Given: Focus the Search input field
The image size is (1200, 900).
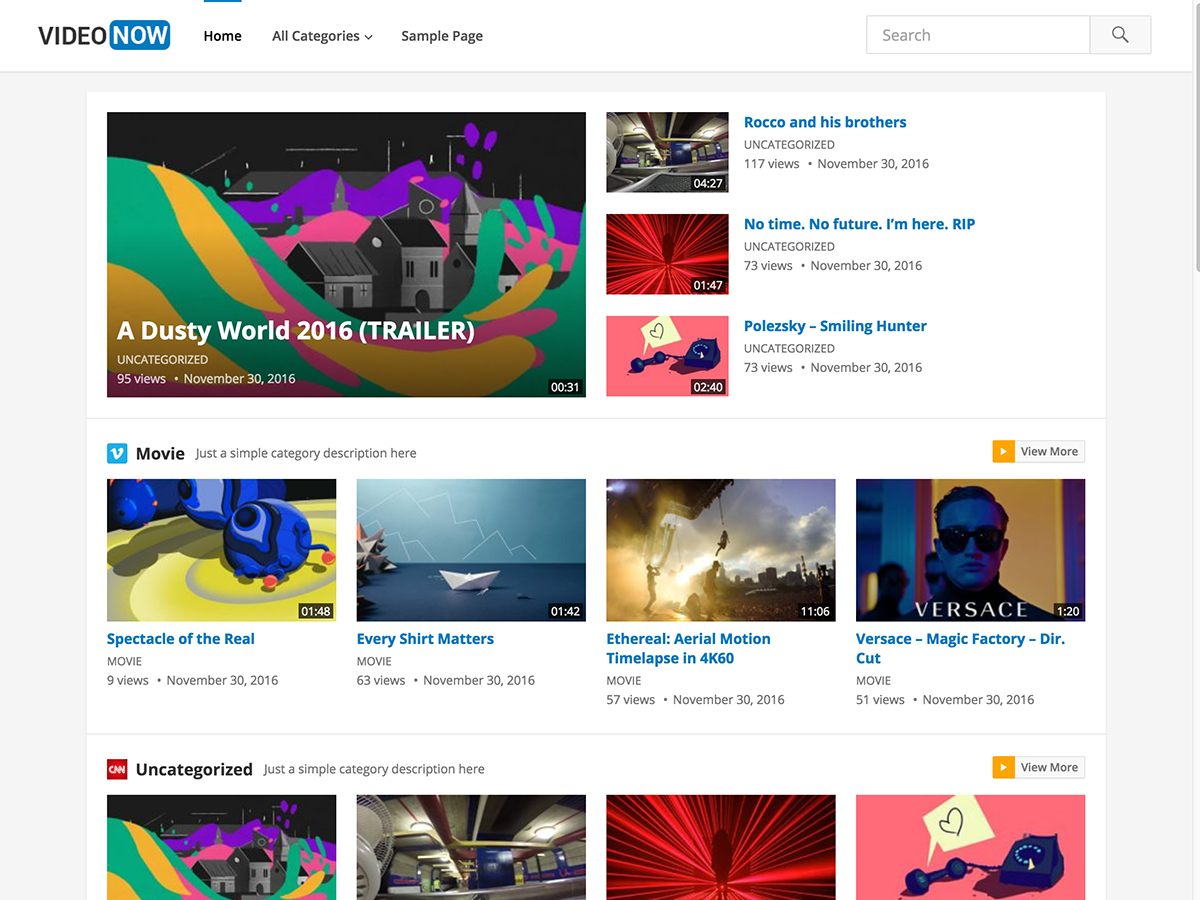Looking at the screenshot, I should pos(977,35).
